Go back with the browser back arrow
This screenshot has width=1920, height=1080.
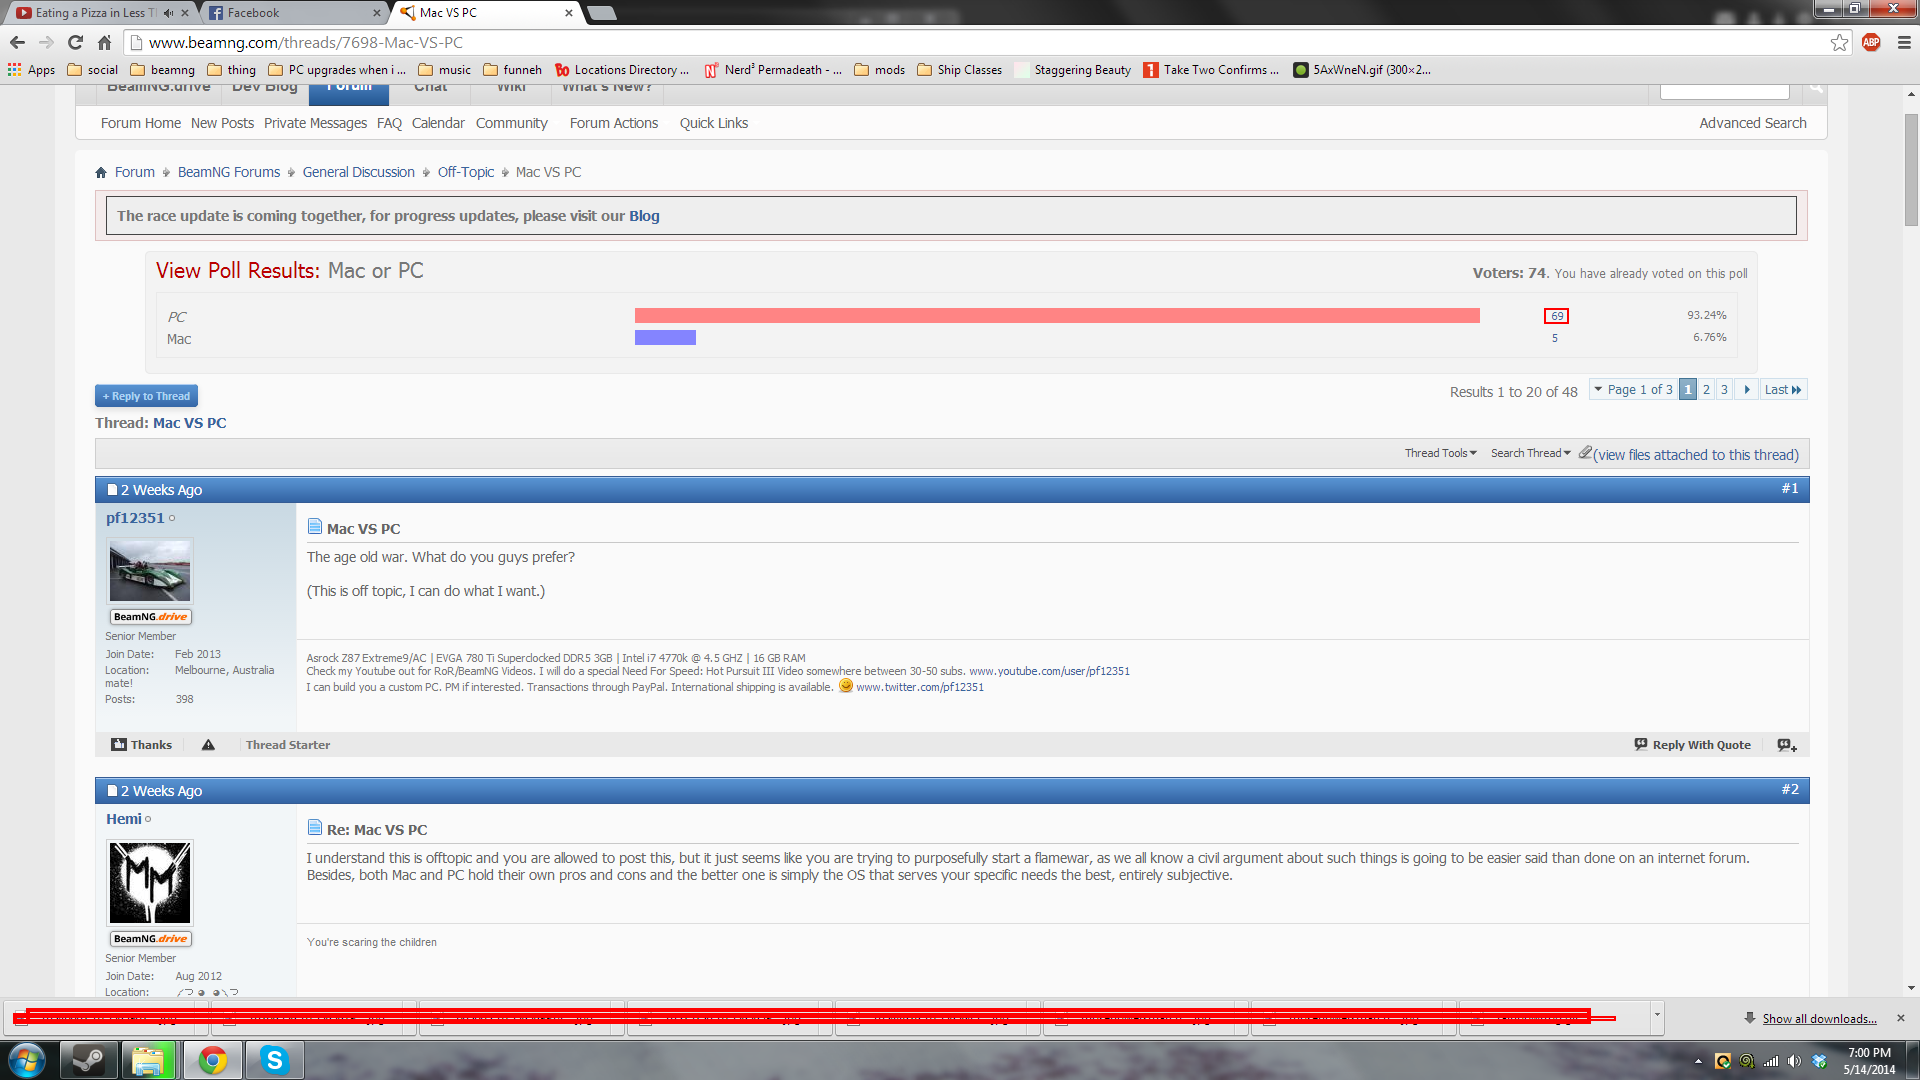click(17, 42)
